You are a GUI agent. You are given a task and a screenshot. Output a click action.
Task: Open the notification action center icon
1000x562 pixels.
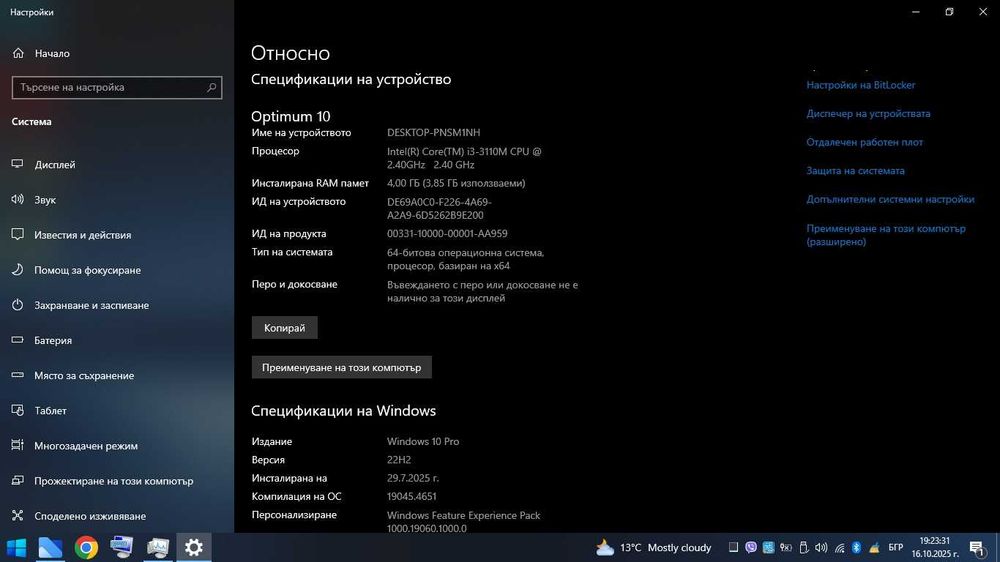[977, 547]
